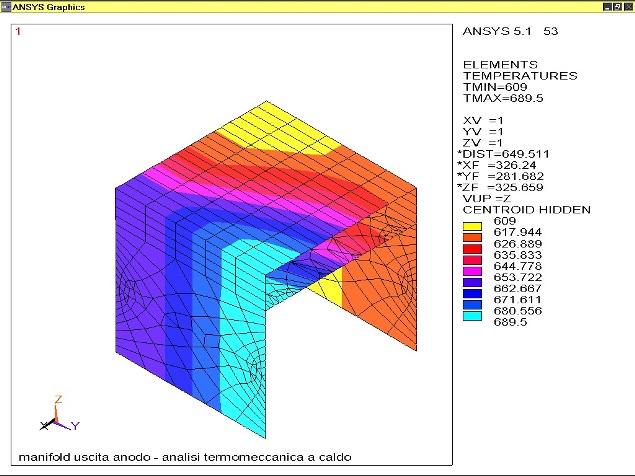Click the YV =1 view vector text

(483, 132)
